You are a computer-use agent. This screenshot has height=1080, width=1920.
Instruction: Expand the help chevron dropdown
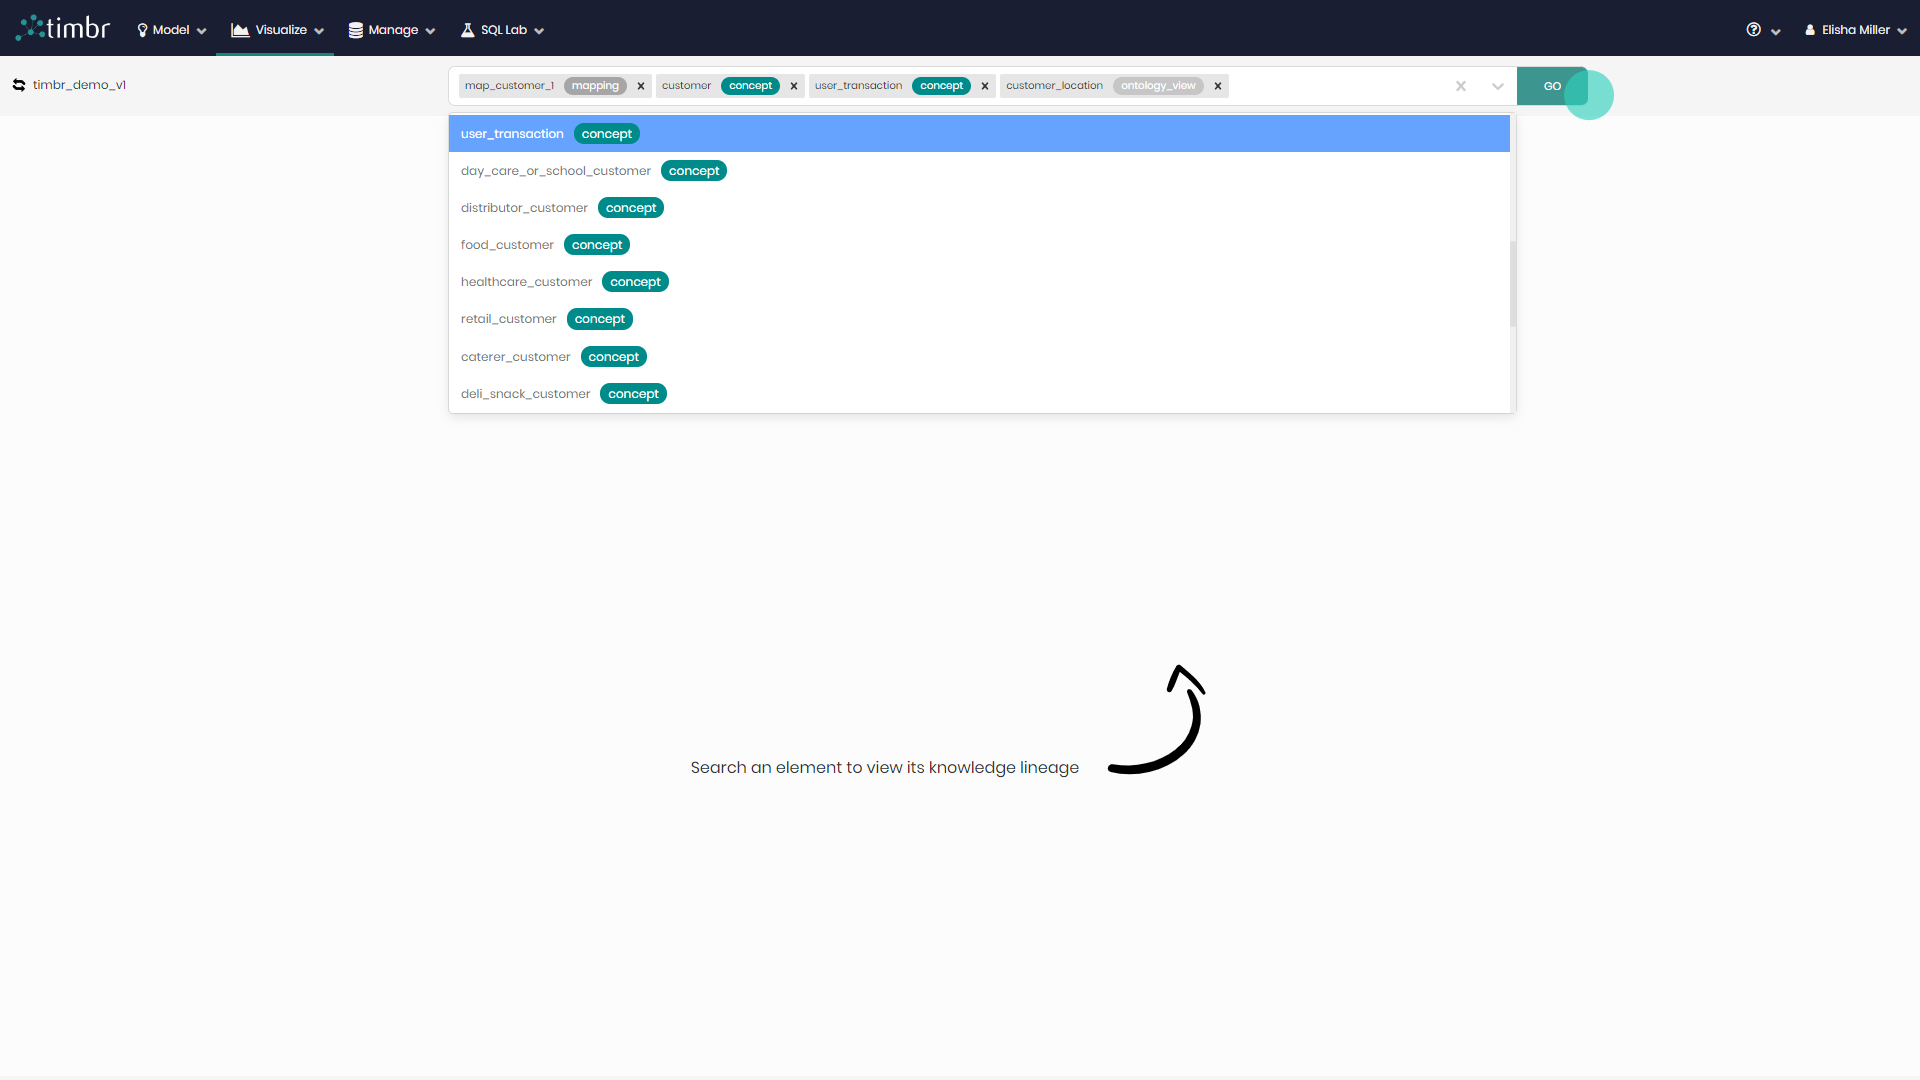point(1775,31)
